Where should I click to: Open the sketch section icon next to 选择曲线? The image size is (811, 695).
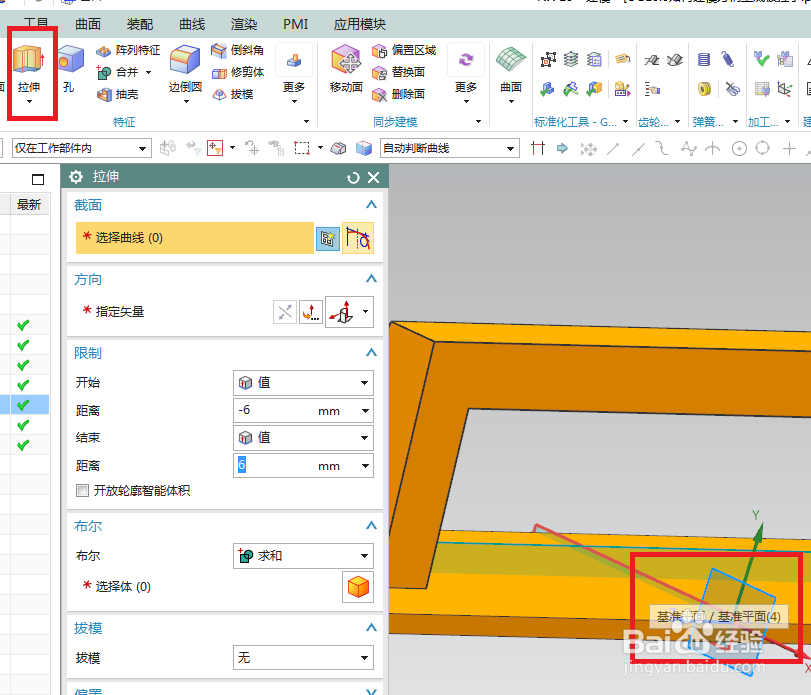click(x=327, y=238)
